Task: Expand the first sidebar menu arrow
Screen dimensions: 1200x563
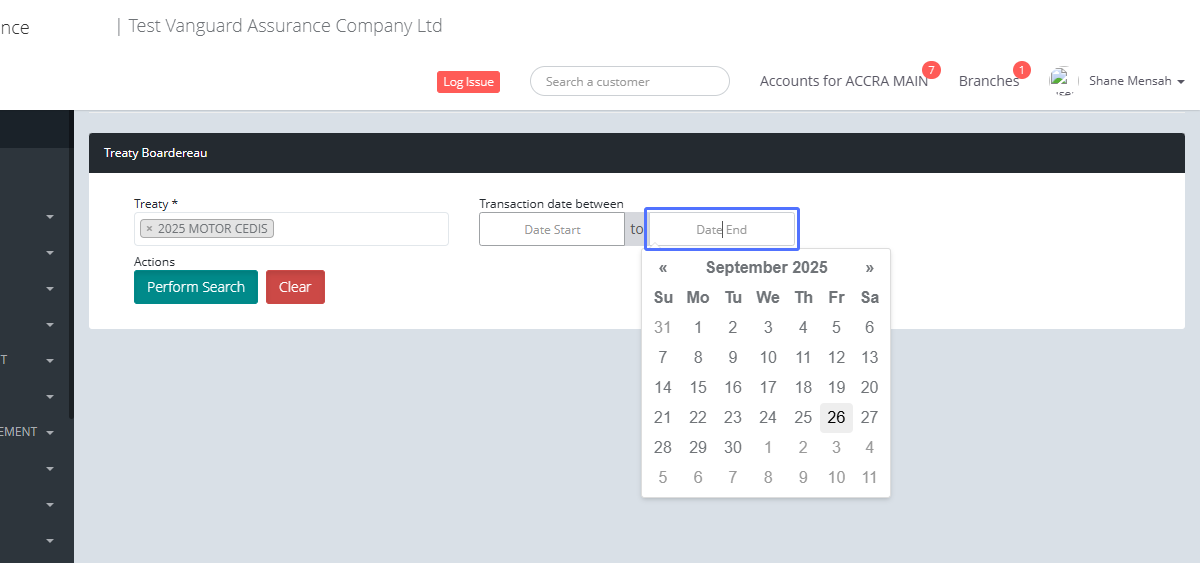Action: point(50,217)
